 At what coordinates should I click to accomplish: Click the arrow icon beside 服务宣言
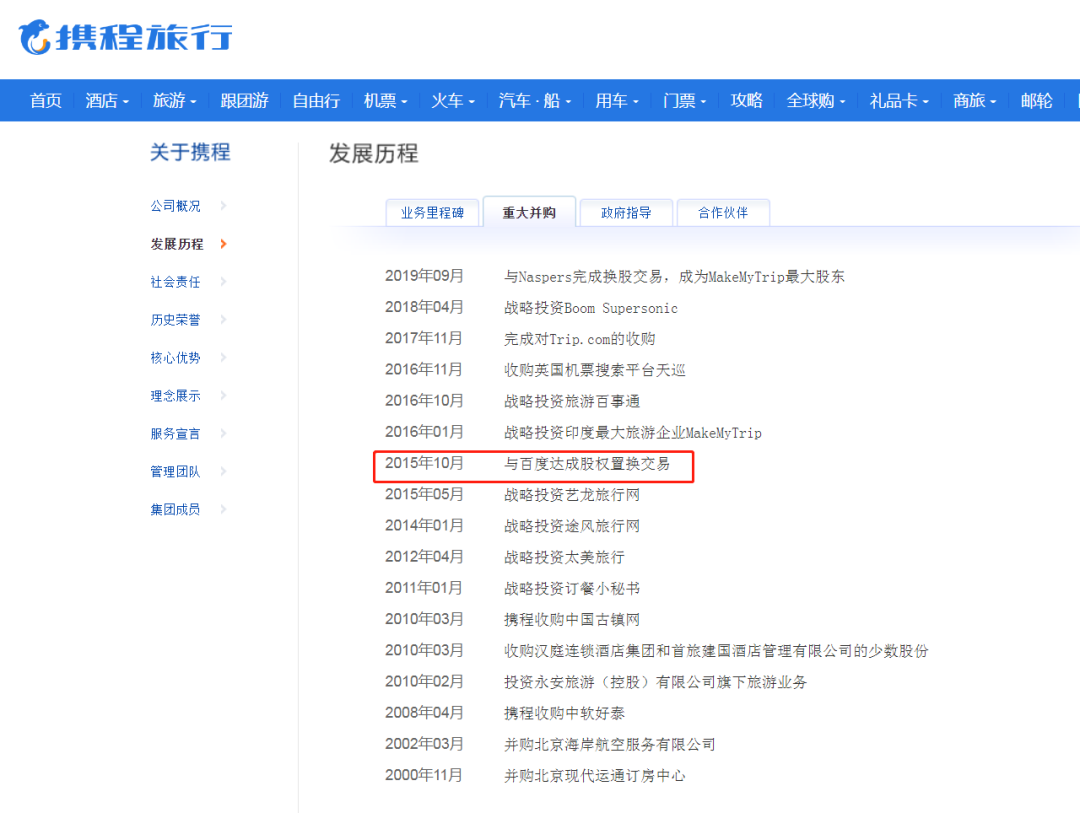[223, 433]
